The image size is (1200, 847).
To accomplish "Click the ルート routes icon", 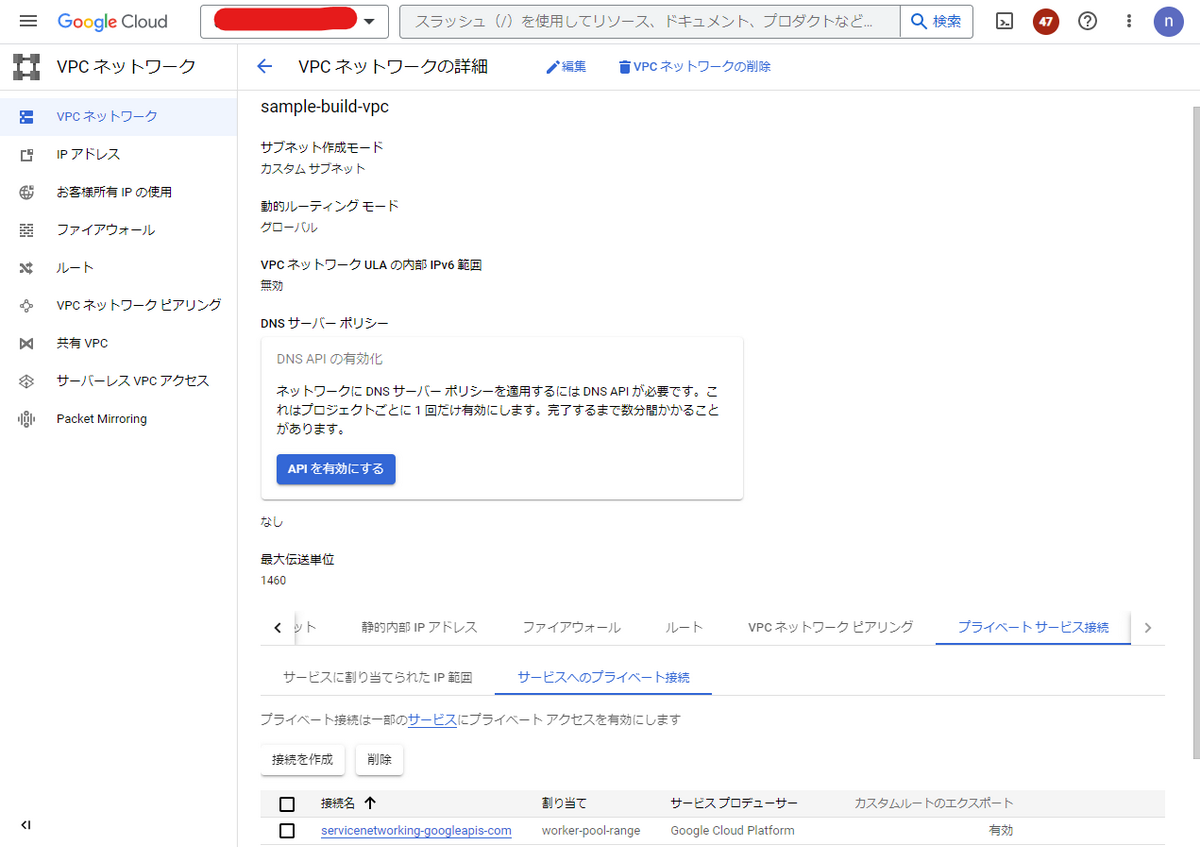I will [x=26, y=268].
